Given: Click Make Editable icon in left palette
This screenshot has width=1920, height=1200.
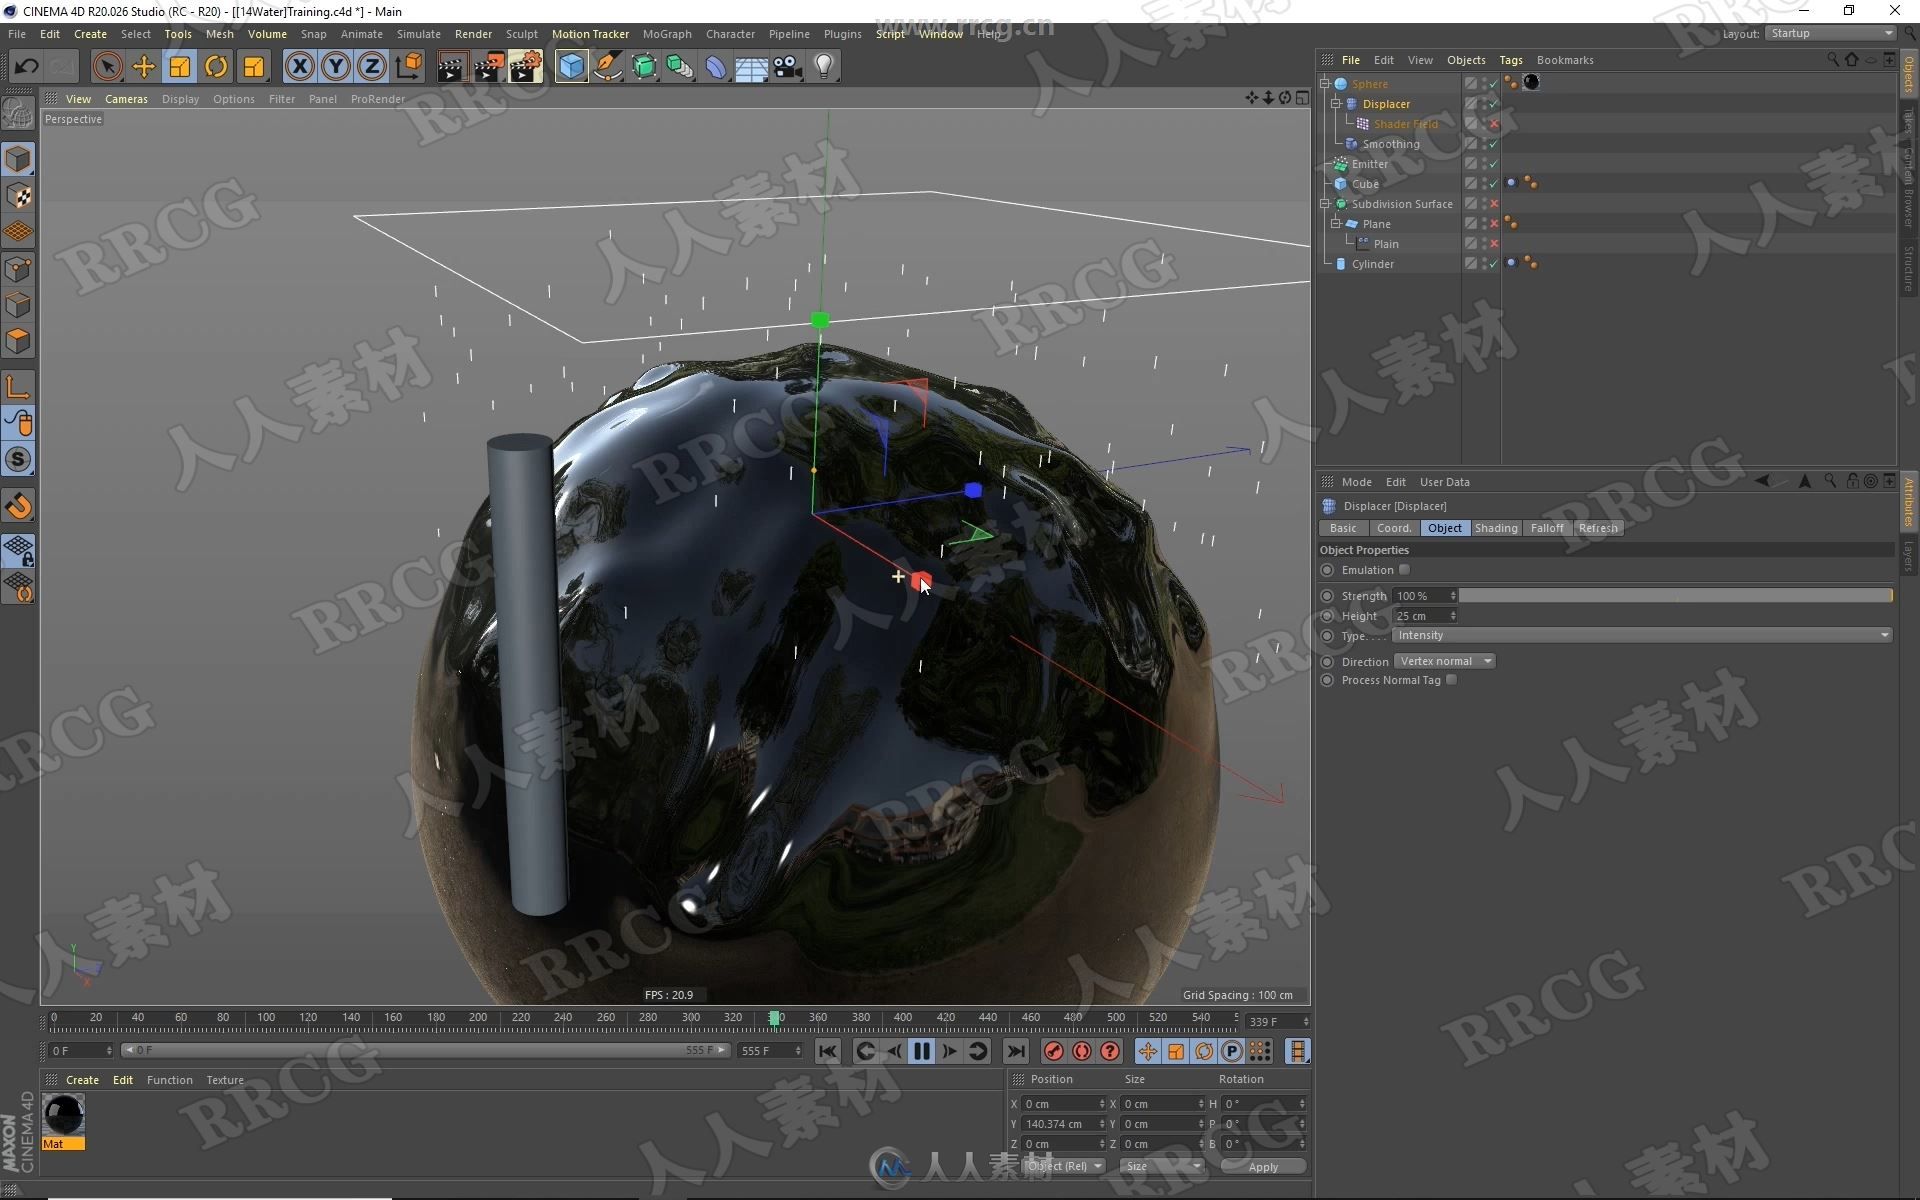Looking at the screenshot, I should (18, 113).
